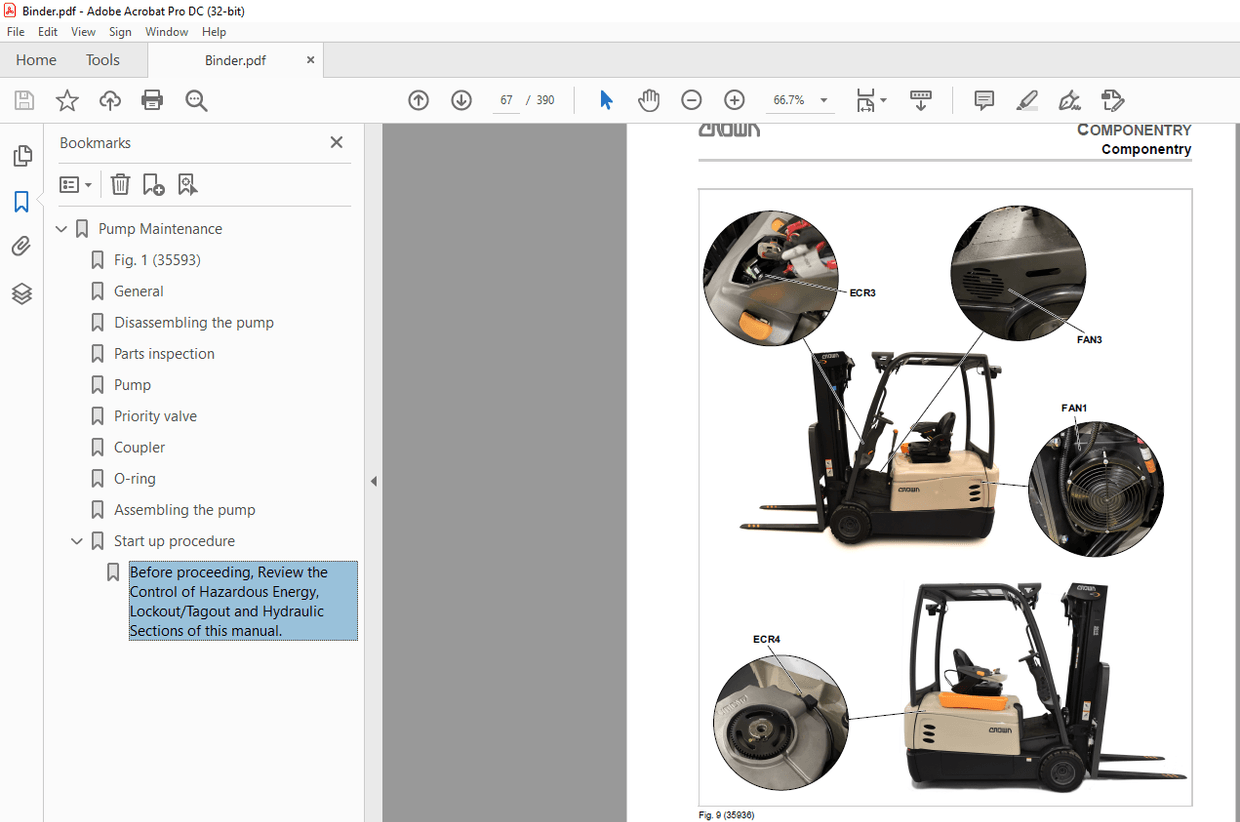Collapse the Pump Maintenance bookmark
This screenshot has width=1240, height=822.
(62, 229)
